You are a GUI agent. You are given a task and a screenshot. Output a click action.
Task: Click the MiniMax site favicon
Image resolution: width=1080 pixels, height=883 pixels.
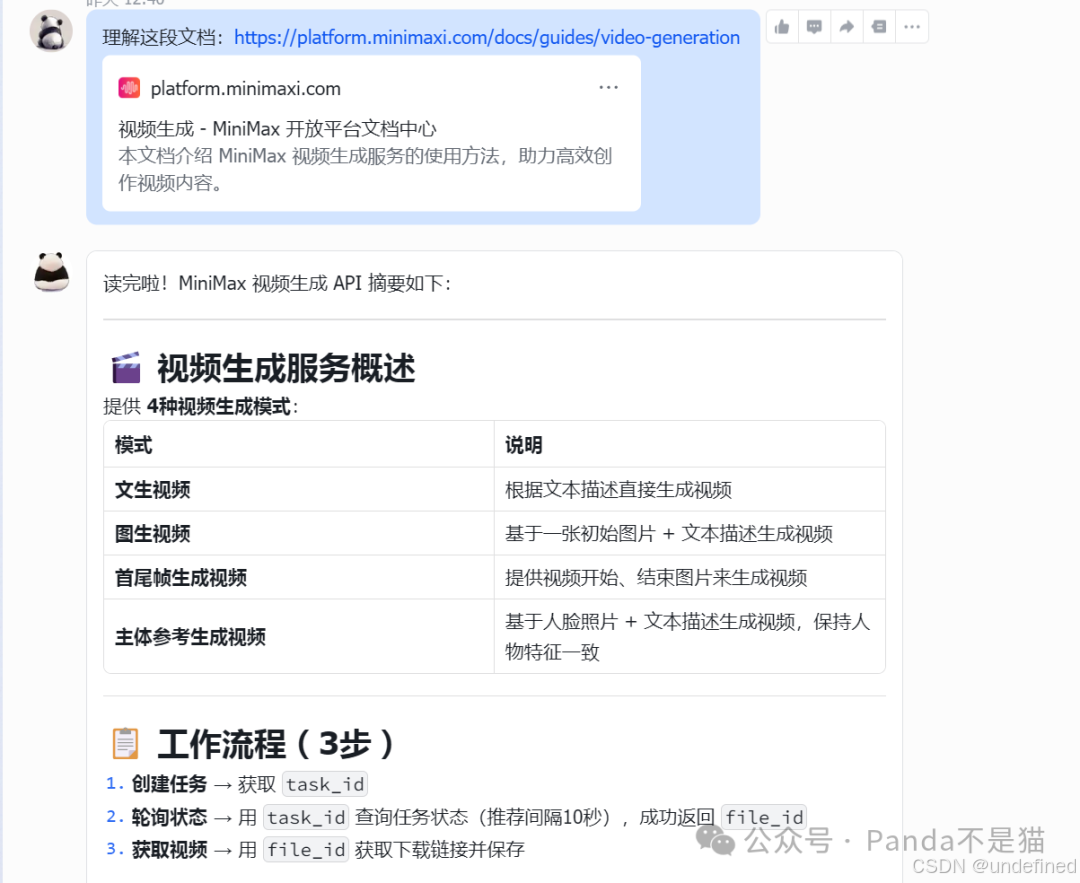click(x=129, y=88)
